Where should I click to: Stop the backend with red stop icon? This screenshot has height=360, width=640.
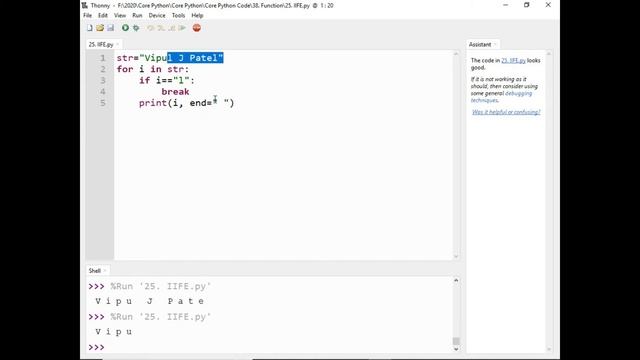pyautogui.click(x=197, y=28)
